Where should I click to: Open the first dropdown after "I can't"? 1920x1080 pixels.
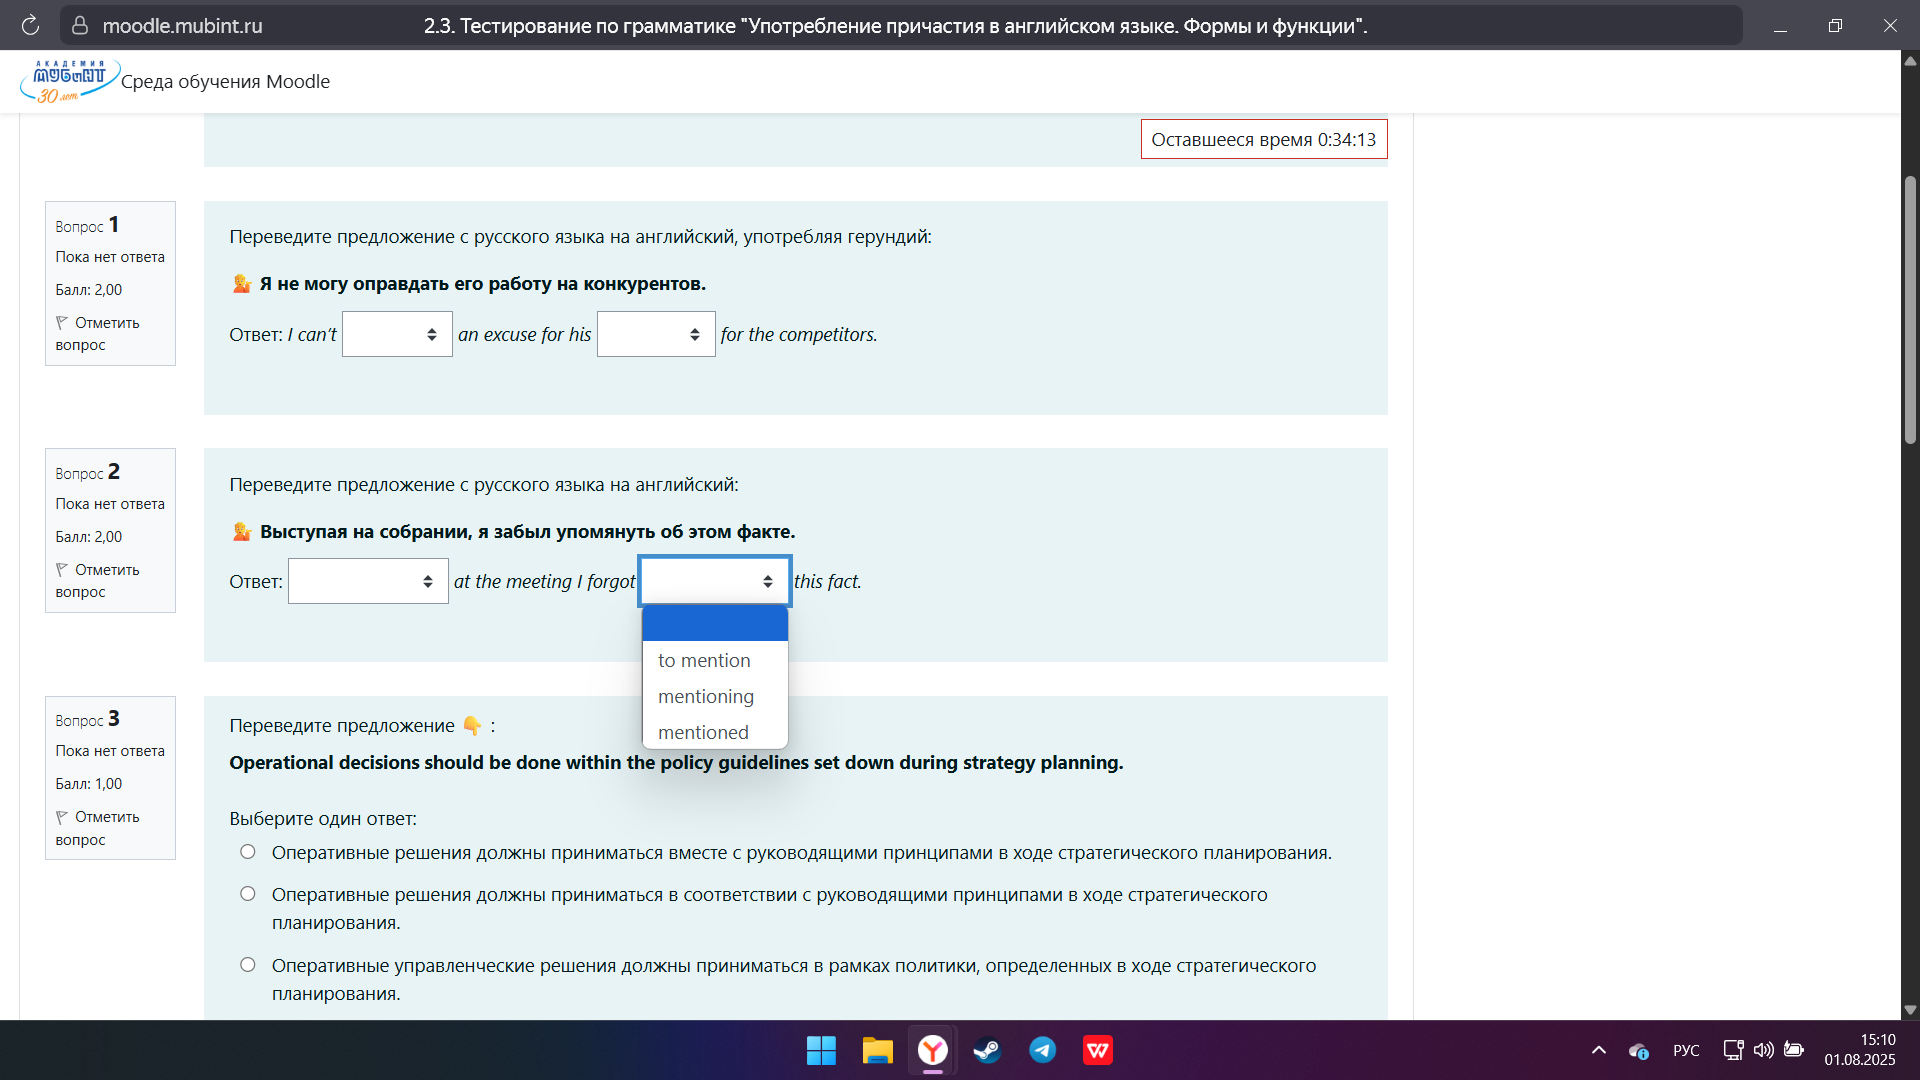[x=397, y=334]
